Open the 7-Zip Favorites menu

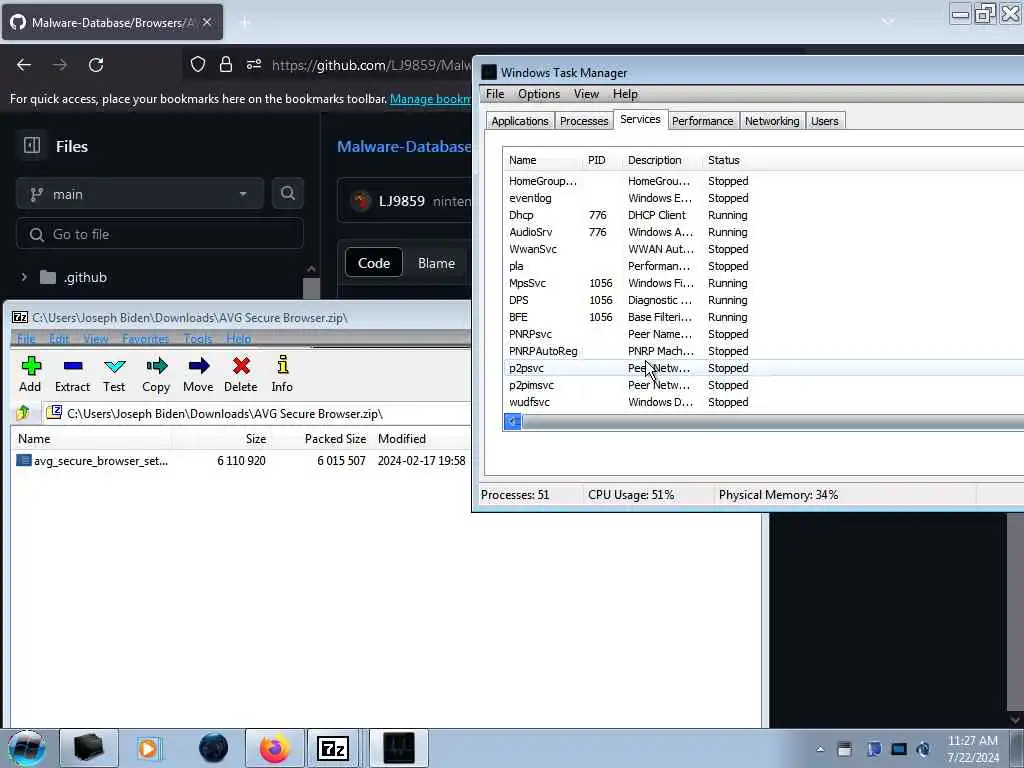tap(145, 338)
